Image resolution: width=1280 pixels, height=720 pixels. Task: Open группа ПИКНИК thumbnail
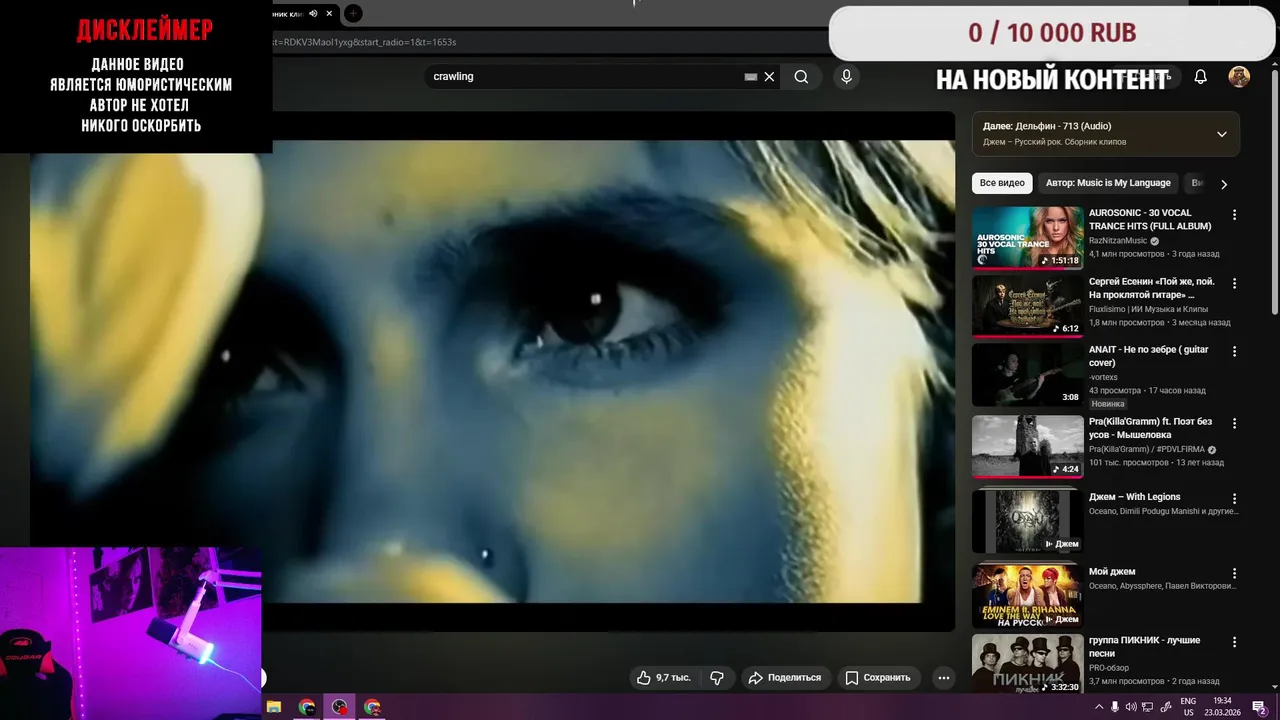point(1027,664)
